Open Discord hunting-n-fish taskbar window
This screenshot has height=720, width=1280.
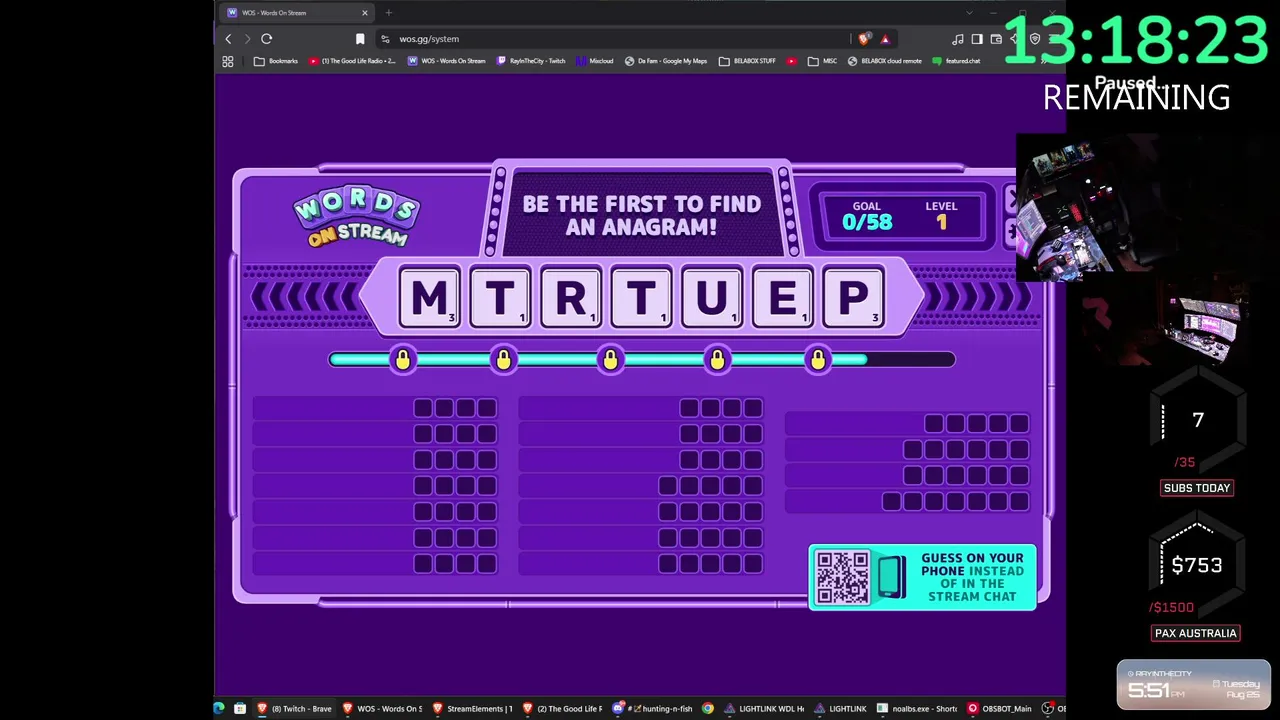tap(652, 709)
